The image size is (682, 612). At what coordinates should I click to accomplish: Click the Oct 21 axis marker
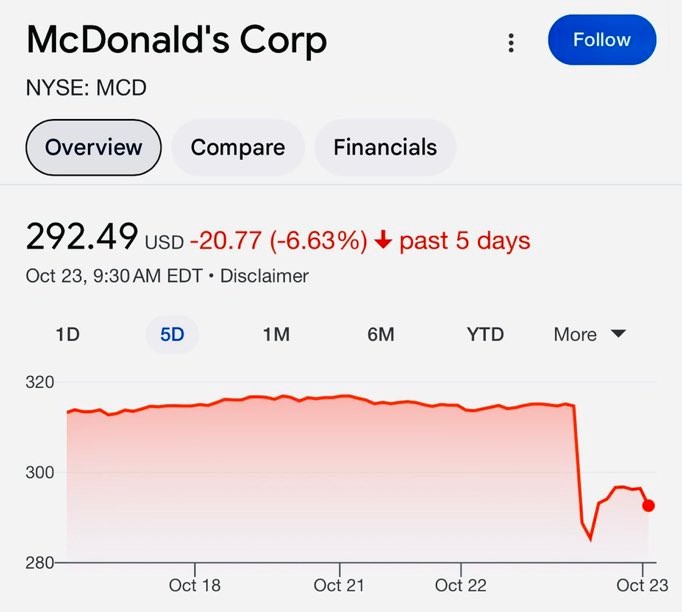[339, 585]
